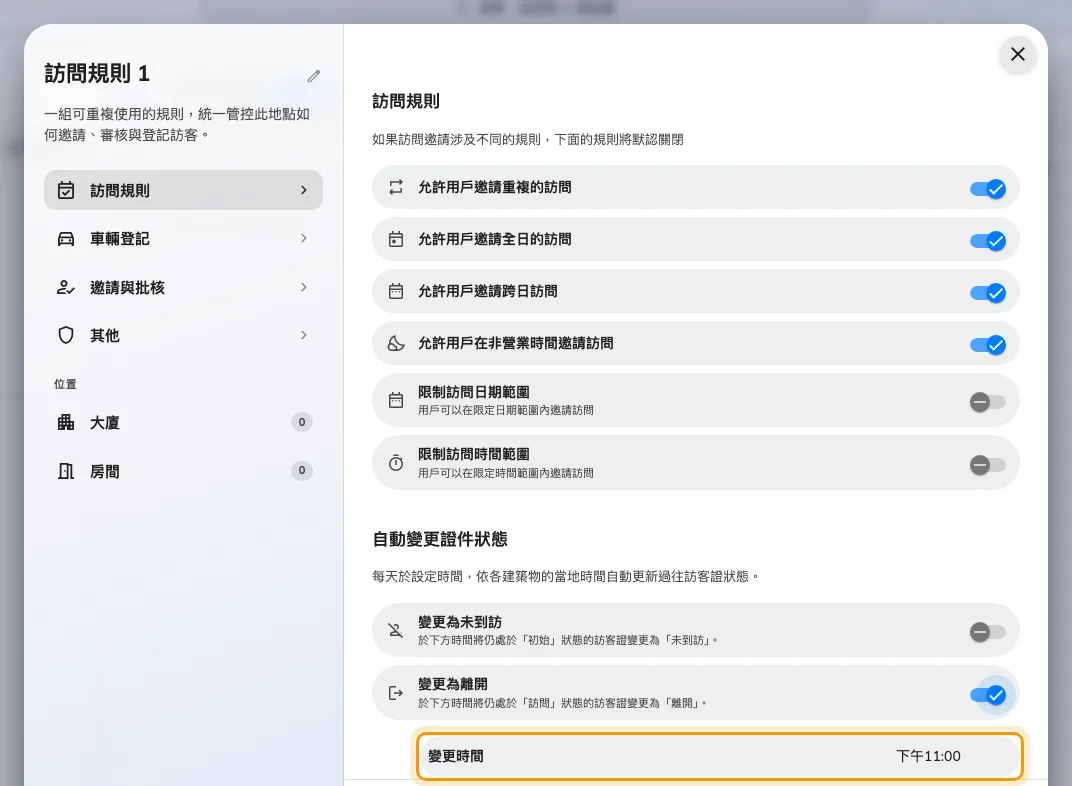Close the dialog with the X button
Screen dimensions: 1072x786
click(1017, 54)
